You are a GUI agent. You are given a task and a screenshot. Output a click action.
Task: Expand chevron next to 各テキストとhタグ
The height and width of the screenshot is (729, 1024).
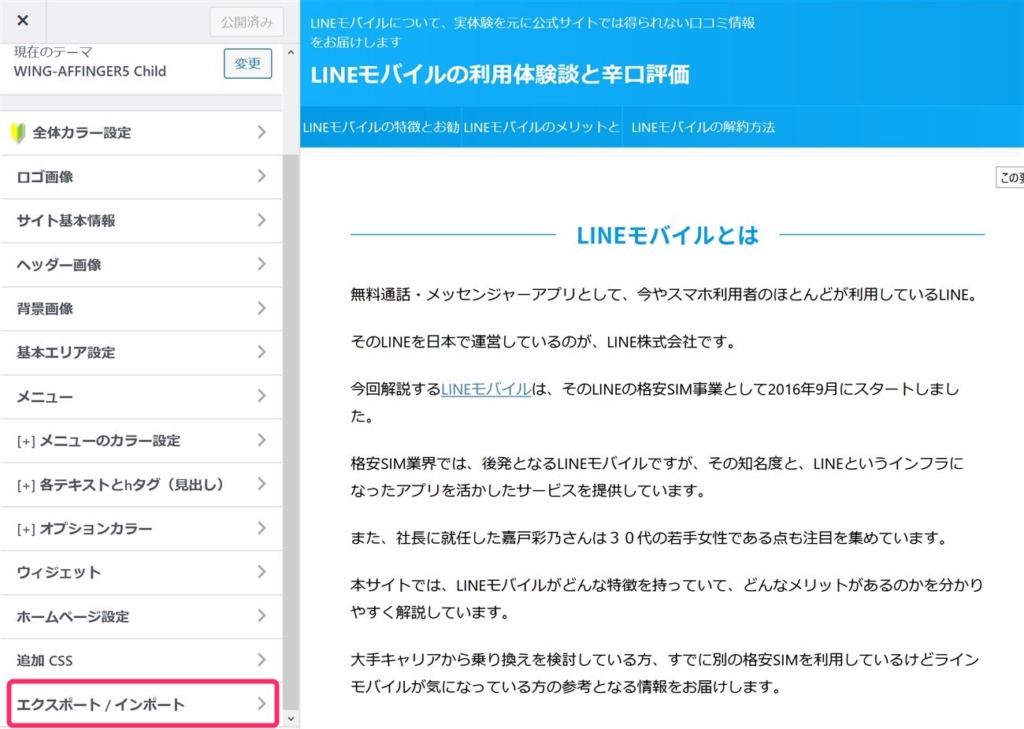(262, 484)
